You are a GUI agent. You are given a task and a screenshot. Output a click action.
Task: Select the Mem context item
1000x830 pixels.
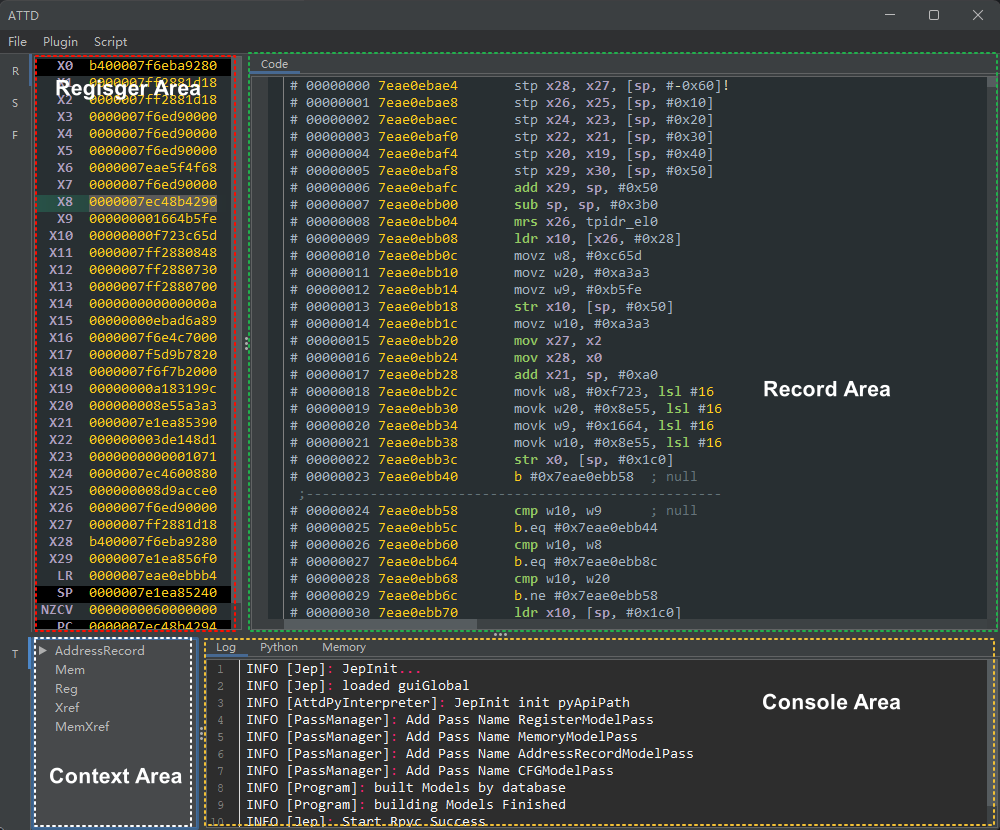[x=70, y=670]
